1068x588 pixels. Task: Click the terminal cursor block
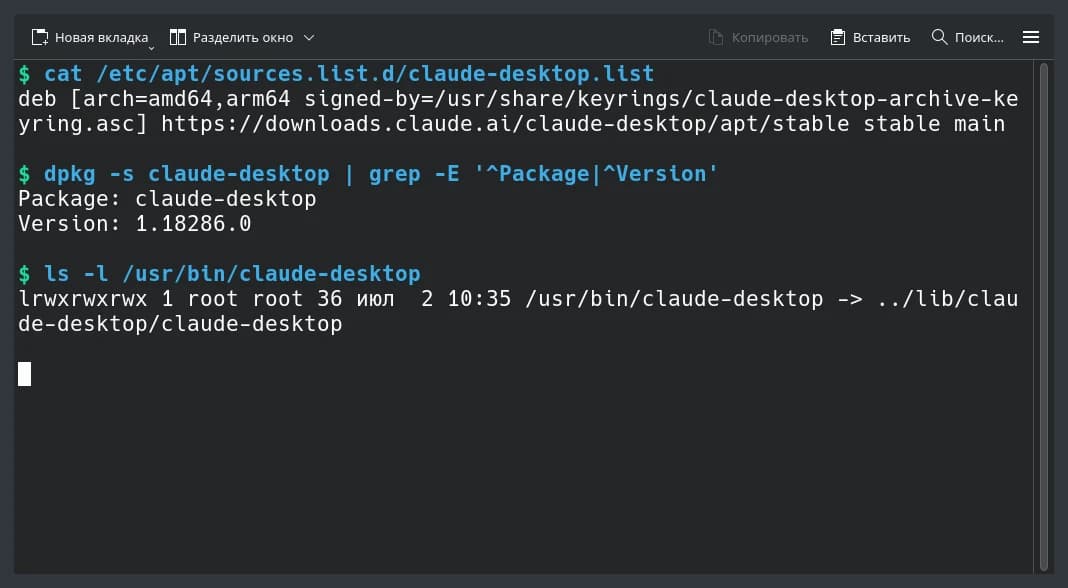coord(25,374)
